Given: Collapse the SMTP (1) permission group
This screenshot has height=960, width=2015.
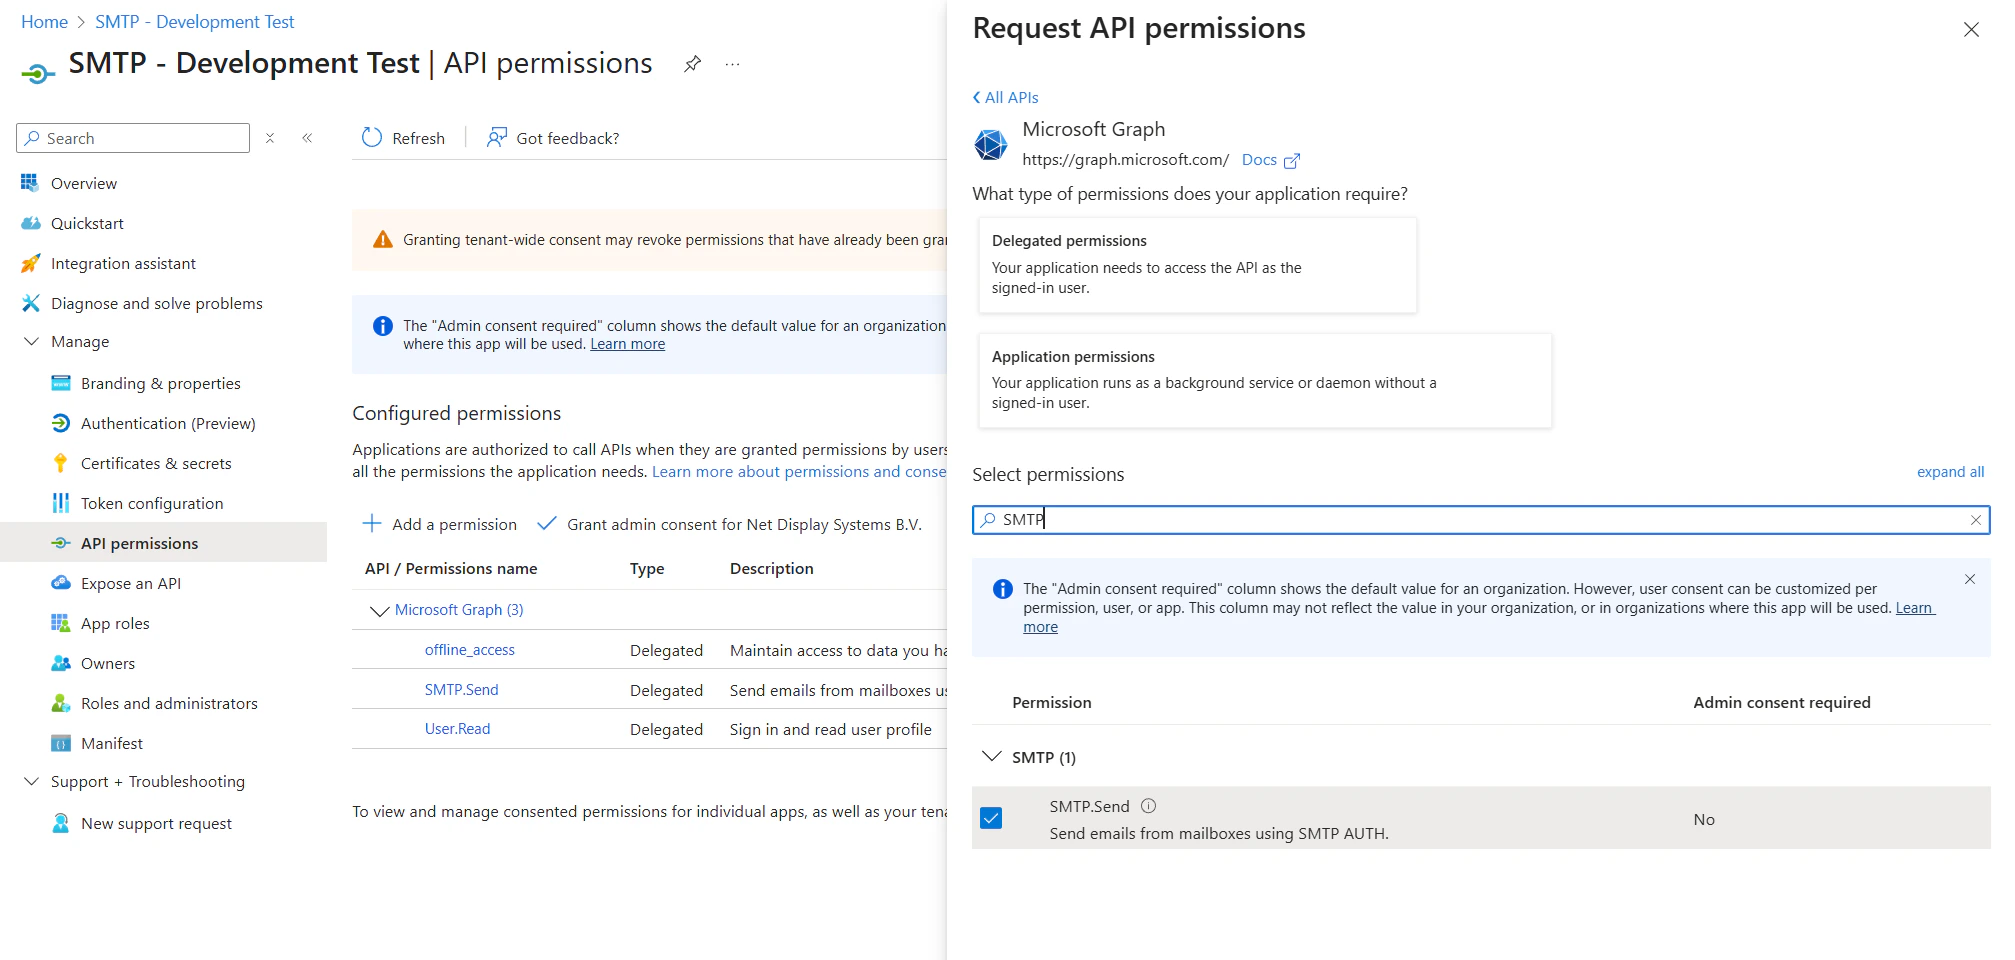Looking at the screenshot, I should click(992, 756).
